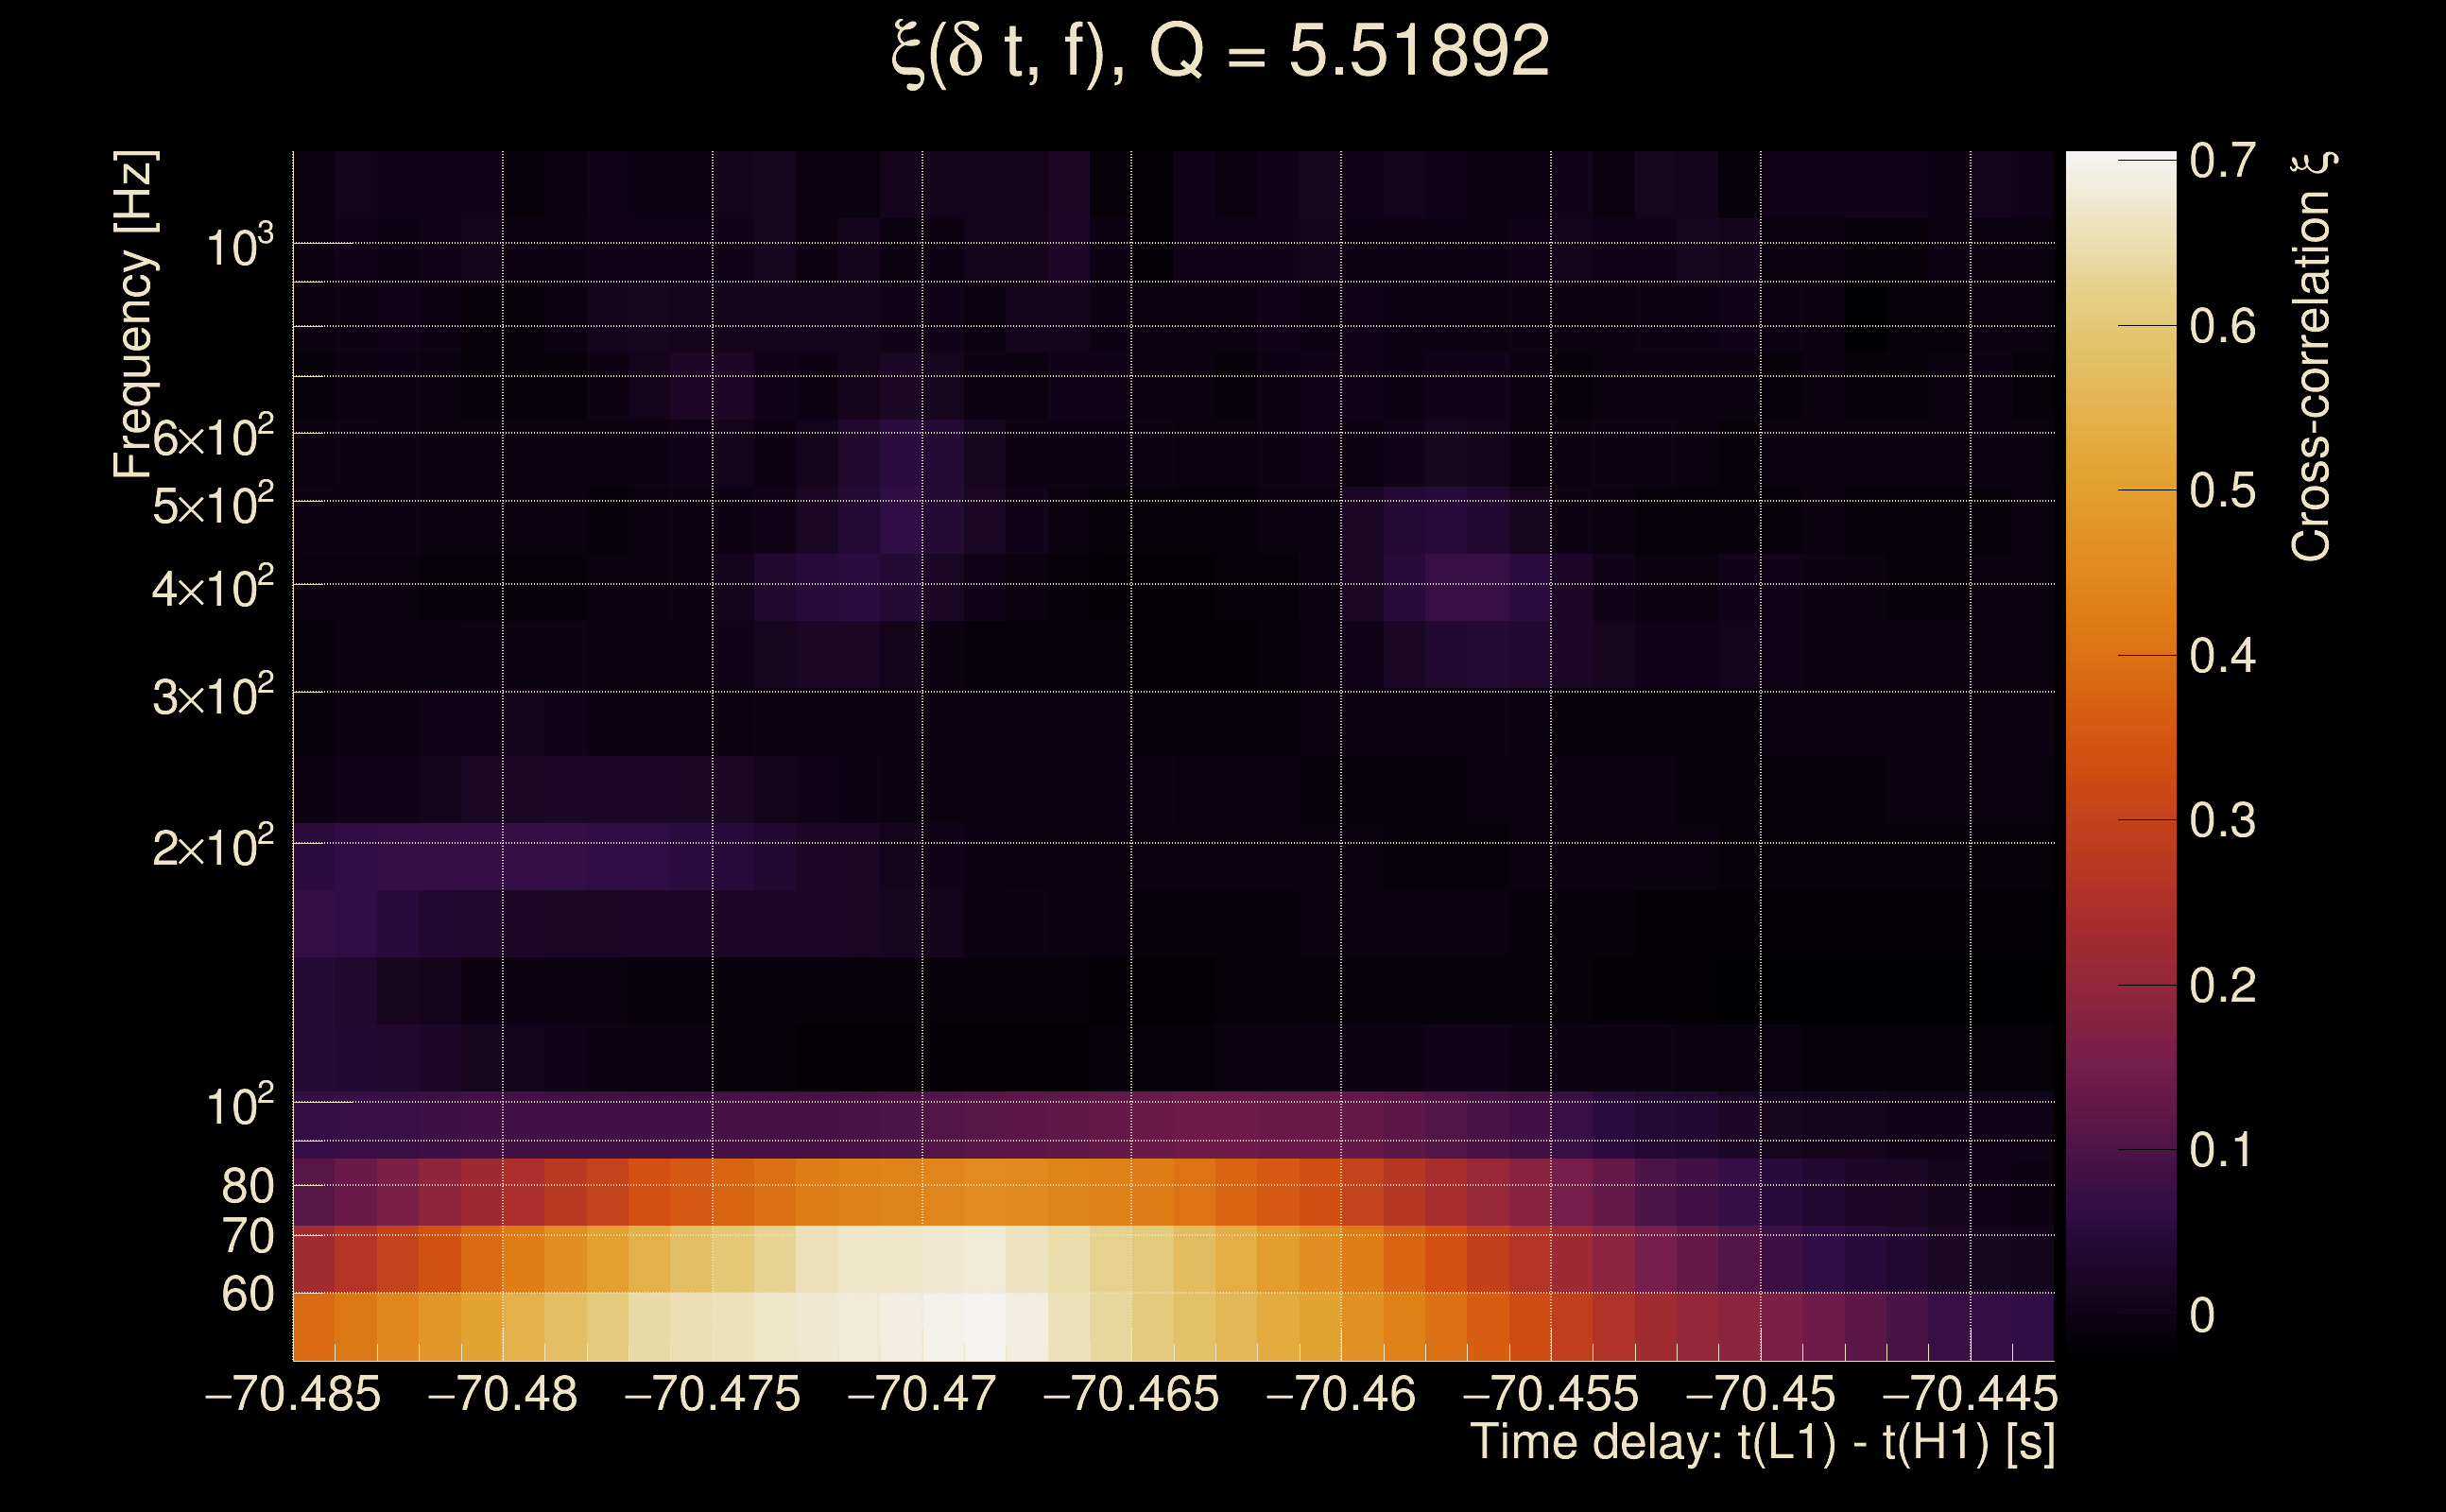Click the 0 tick label on the colorbar
This screenshot has height=1512, width=2446.
(x=2201, y=1315)
